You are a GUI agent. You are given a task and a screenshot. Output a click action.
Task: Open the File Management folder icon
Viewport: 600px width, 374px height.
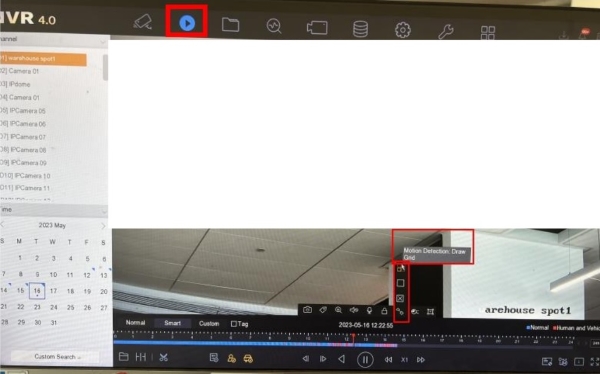[x=230, y=25]
